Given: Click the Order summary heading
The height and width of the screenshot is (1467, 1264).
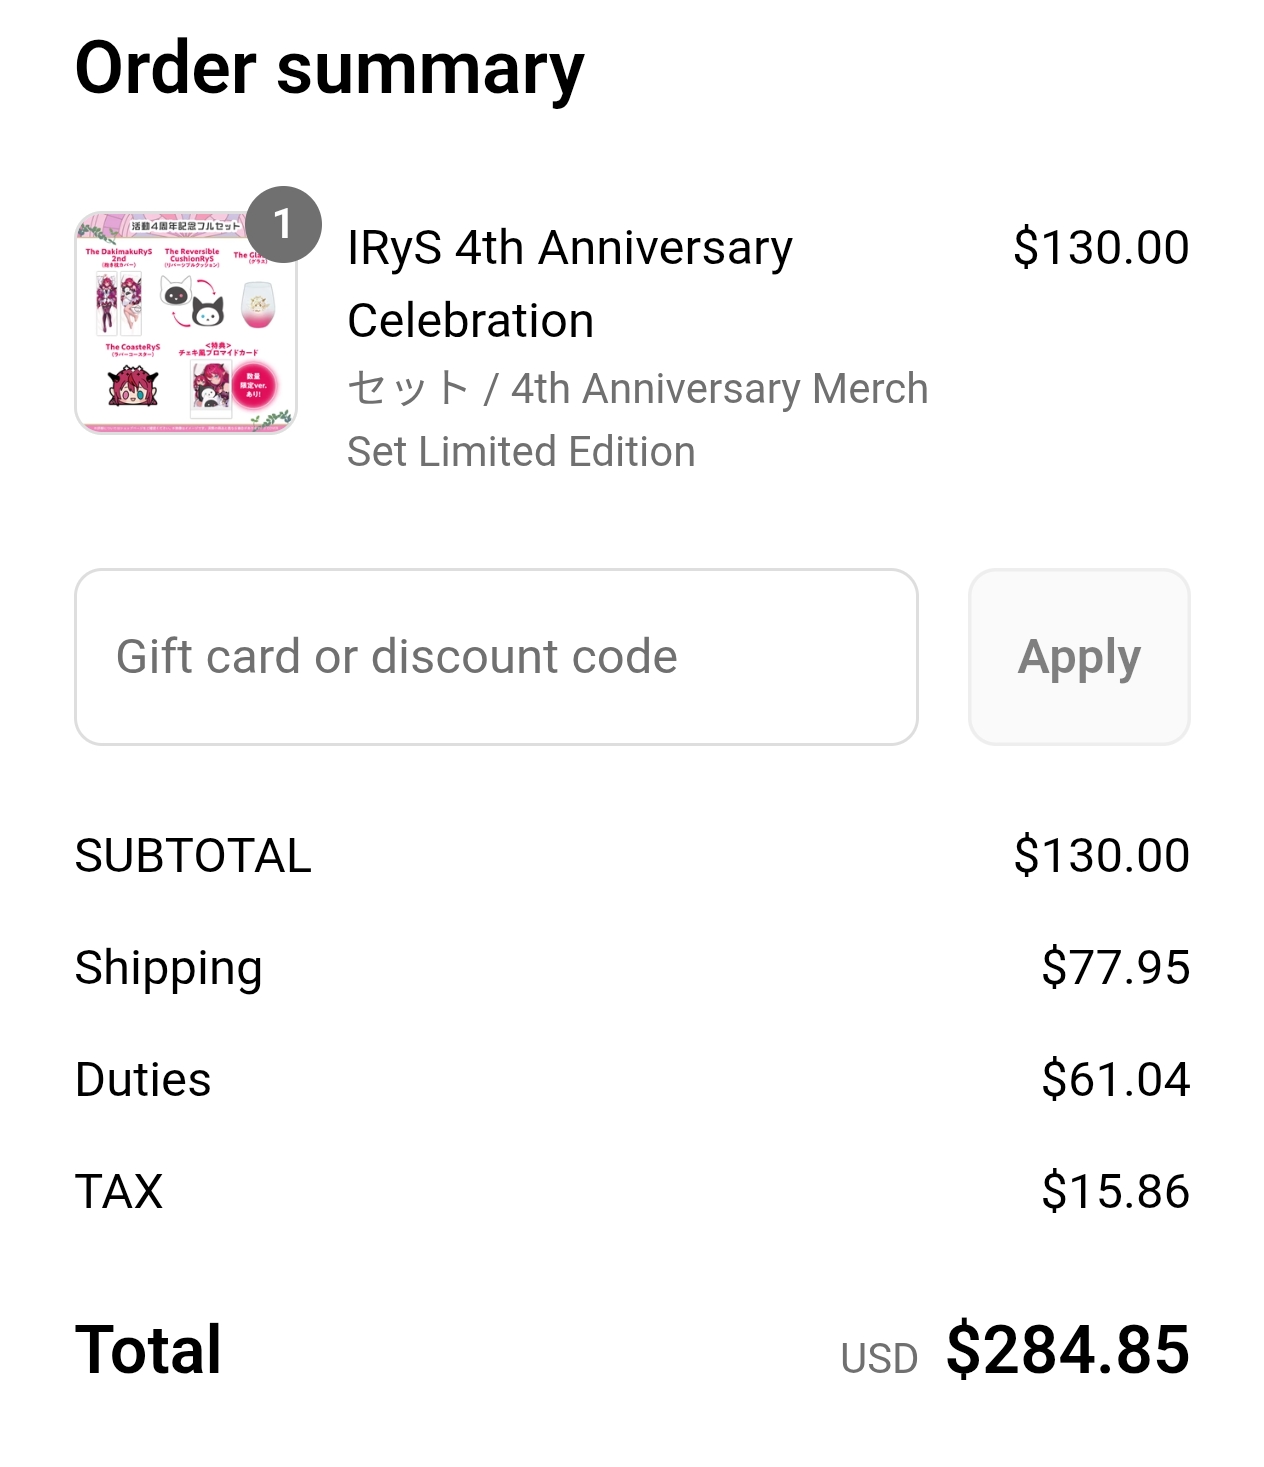Looking at the screenshot, I should click(329, 69).
